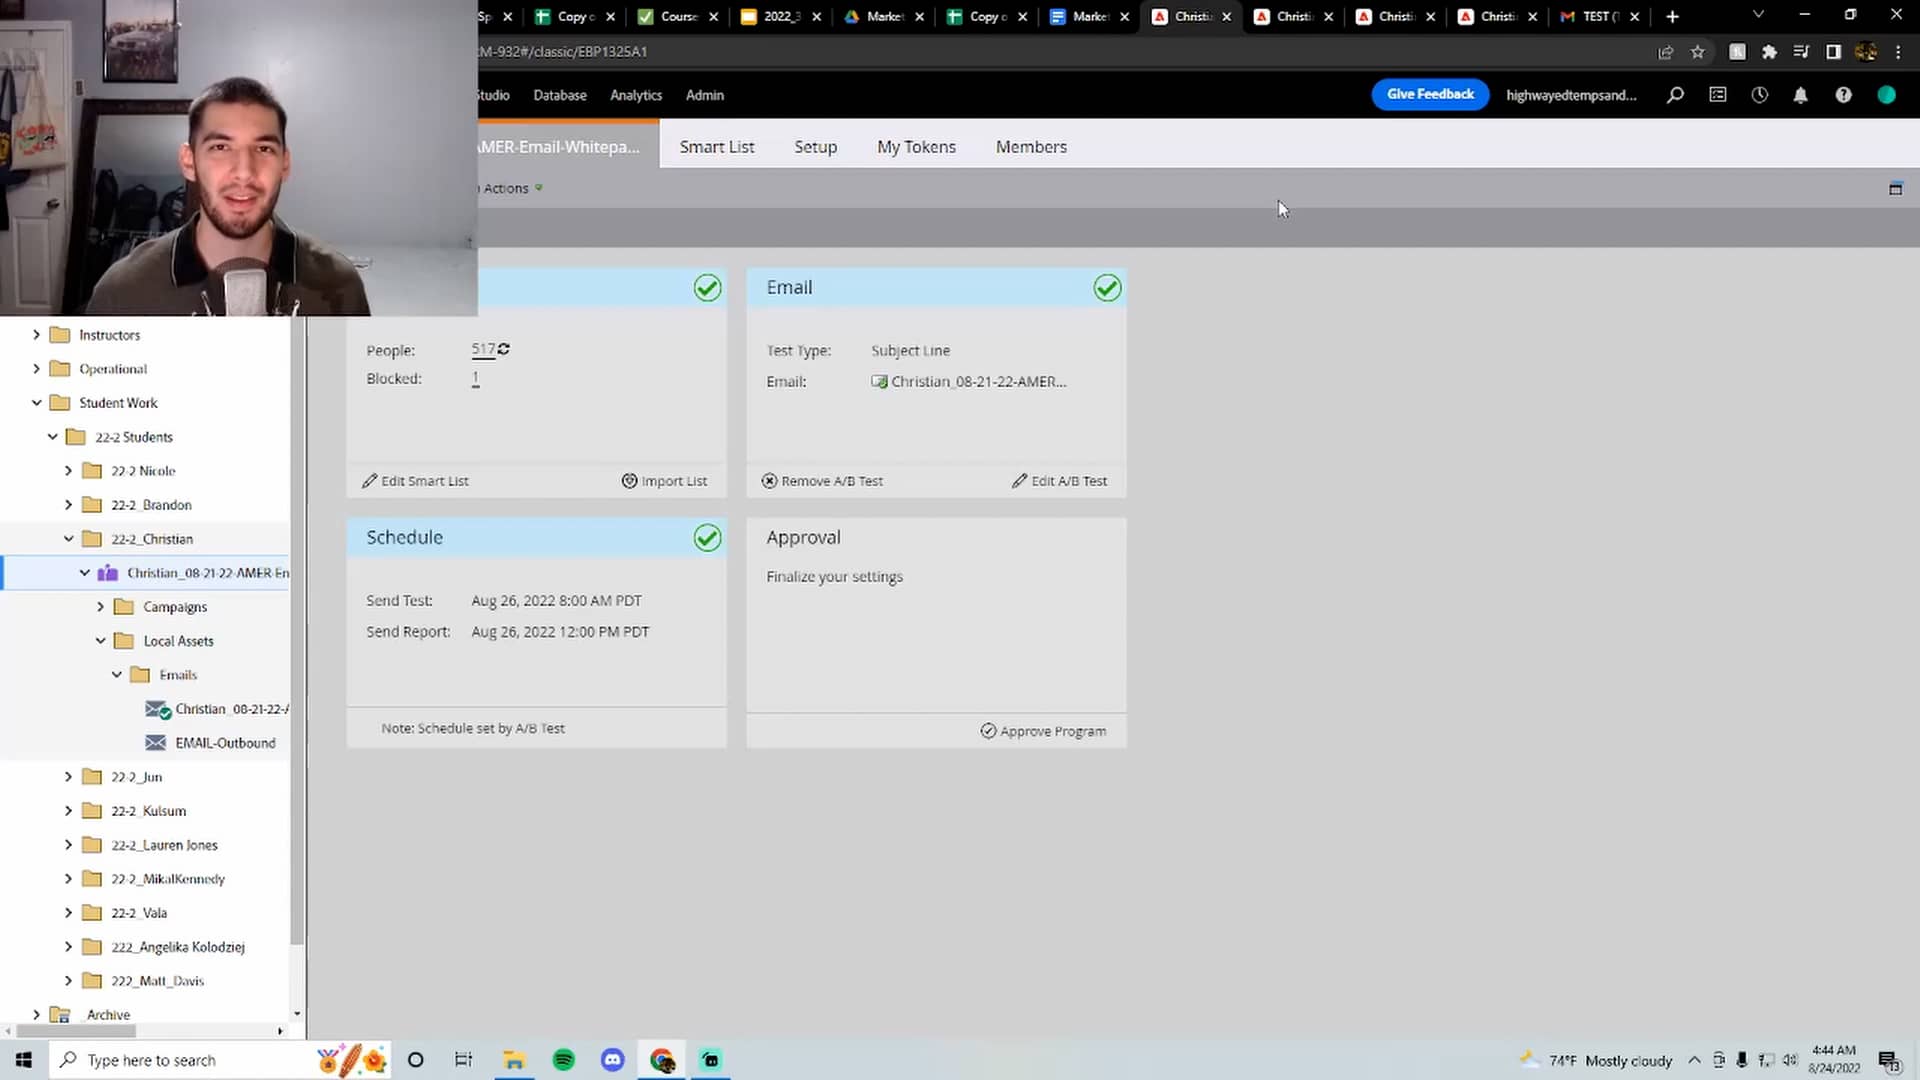Open the notifications bell icon
The height and width of the screenshot is (1080, 1920).
[1800, 95]
